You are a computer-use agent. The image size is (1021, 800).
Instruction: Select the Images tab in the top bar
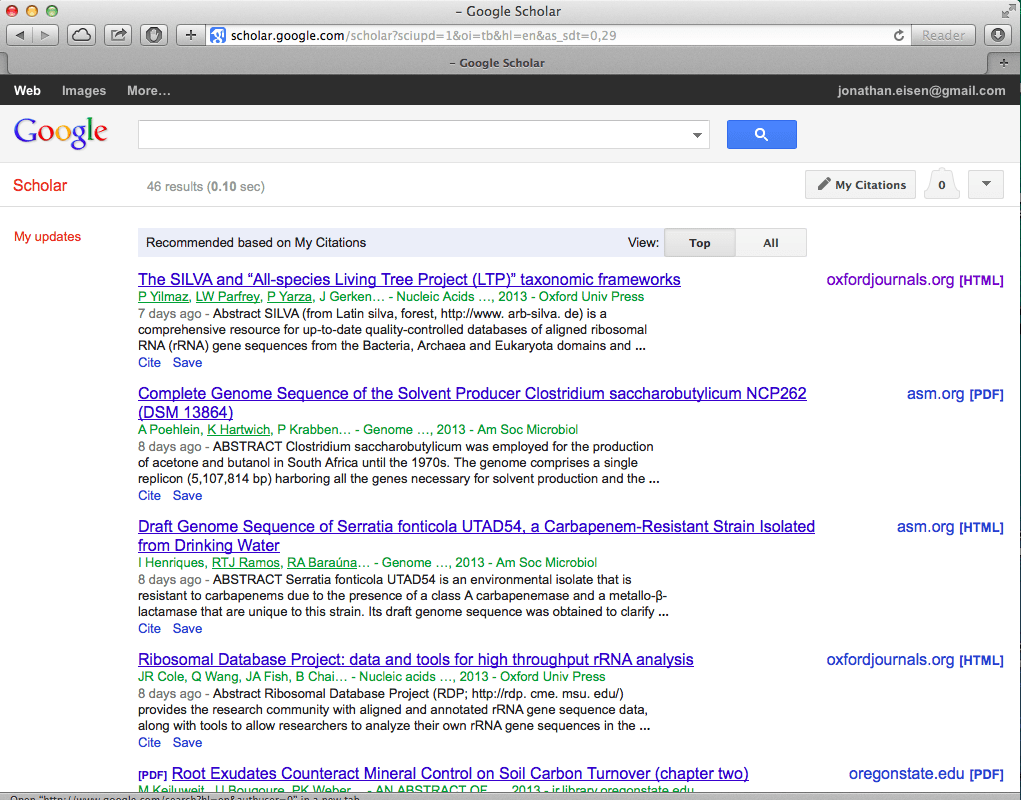84,90
